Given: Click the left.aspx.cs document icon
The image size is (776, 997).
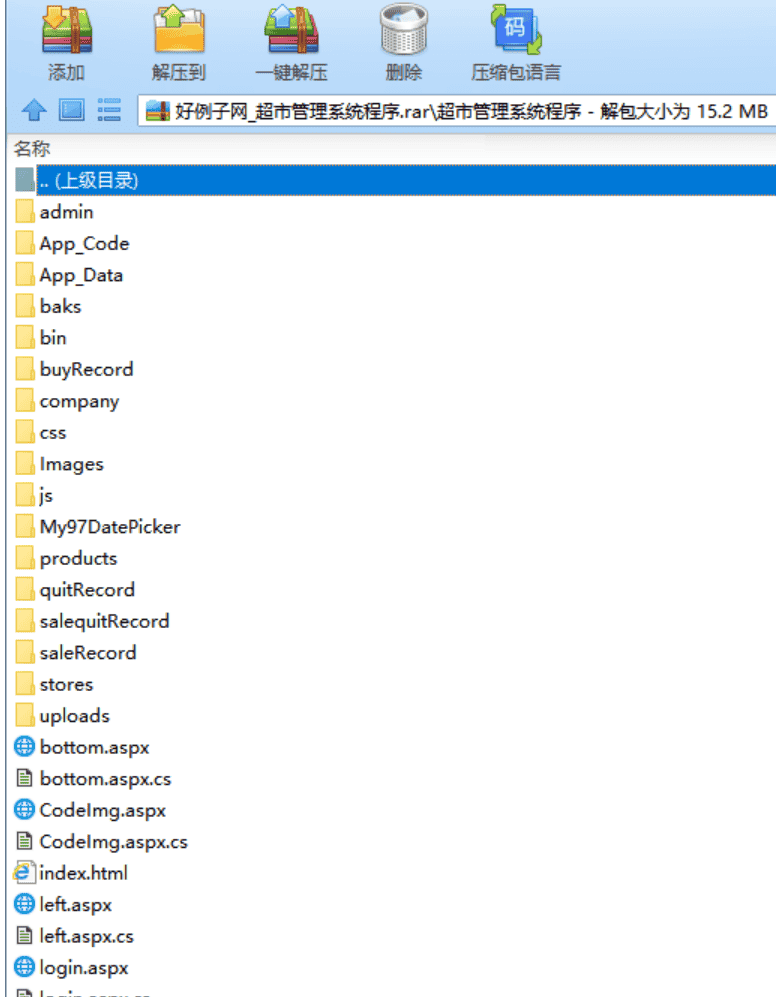Looking at the screenshot, I should [24, 935].
